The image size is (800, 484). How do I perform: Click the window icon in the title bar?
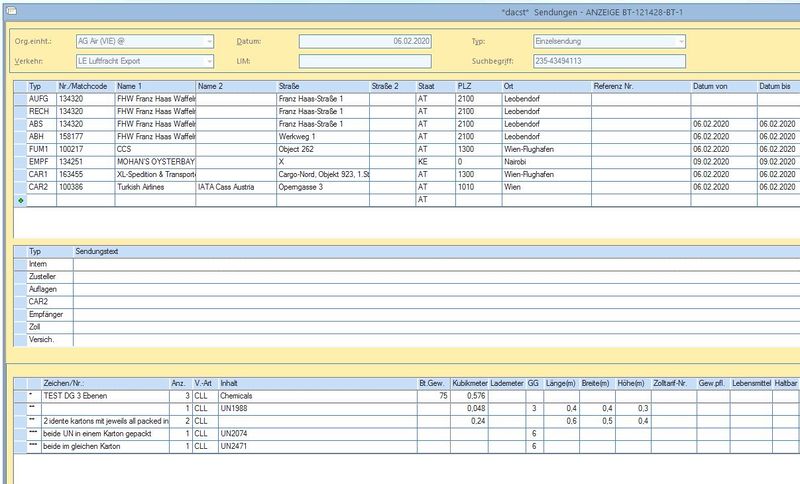pos(11,11)
